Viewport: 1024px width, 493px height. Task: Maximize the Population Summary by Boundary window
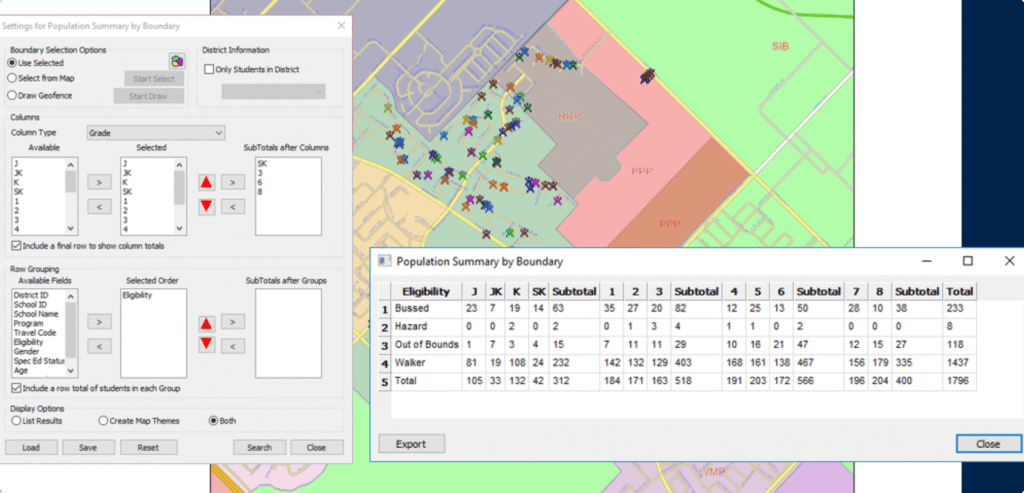click(967, 261)
